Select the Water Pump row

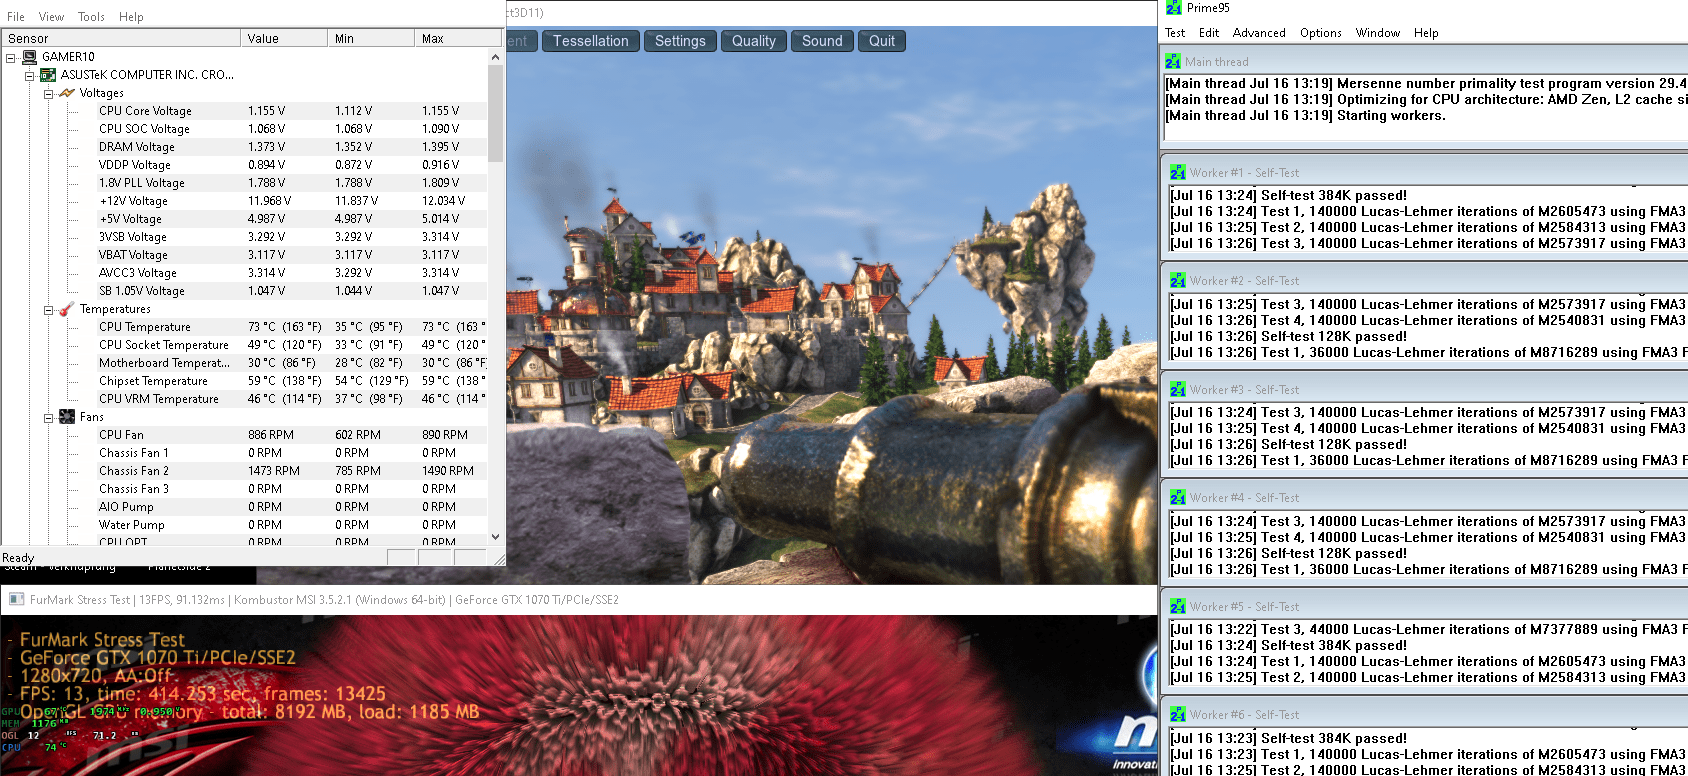(292, 525)
